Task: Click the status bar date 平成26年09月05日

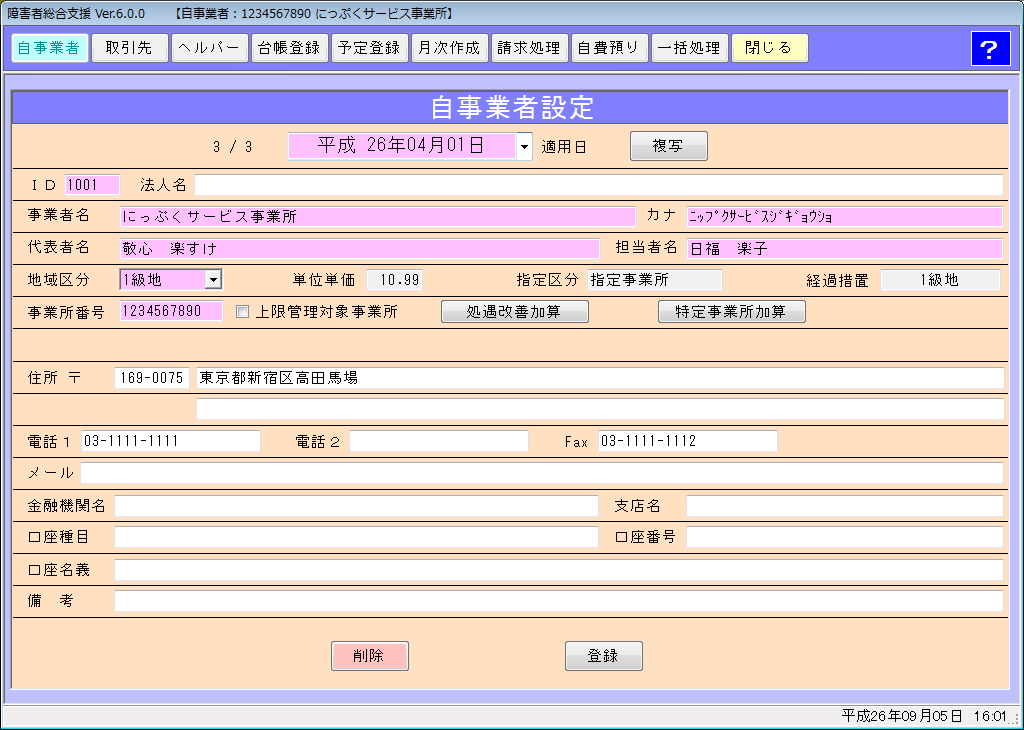Action: [902, 716]
